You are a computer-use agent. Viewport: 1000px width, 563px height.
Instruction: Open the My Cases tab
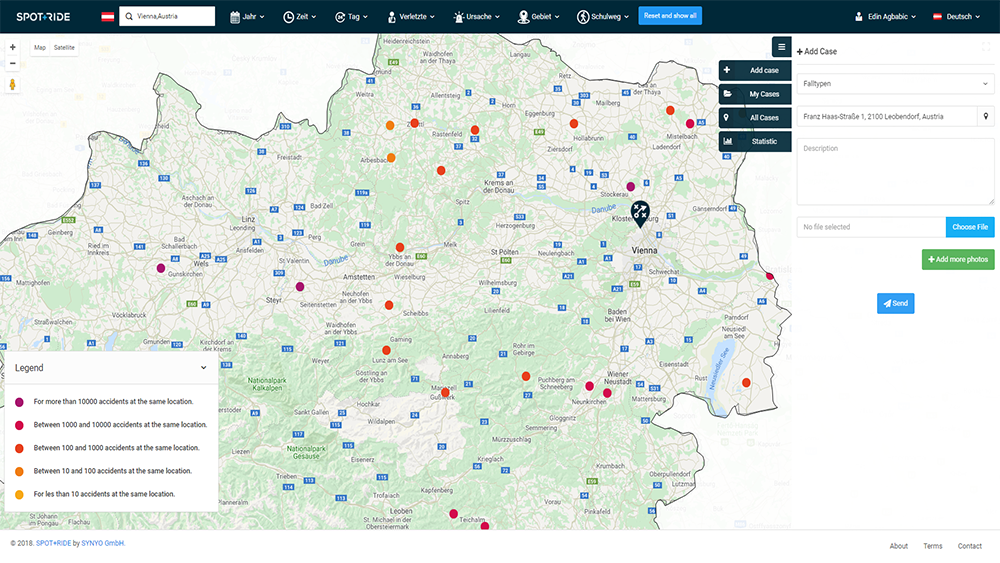coord(755,94)
